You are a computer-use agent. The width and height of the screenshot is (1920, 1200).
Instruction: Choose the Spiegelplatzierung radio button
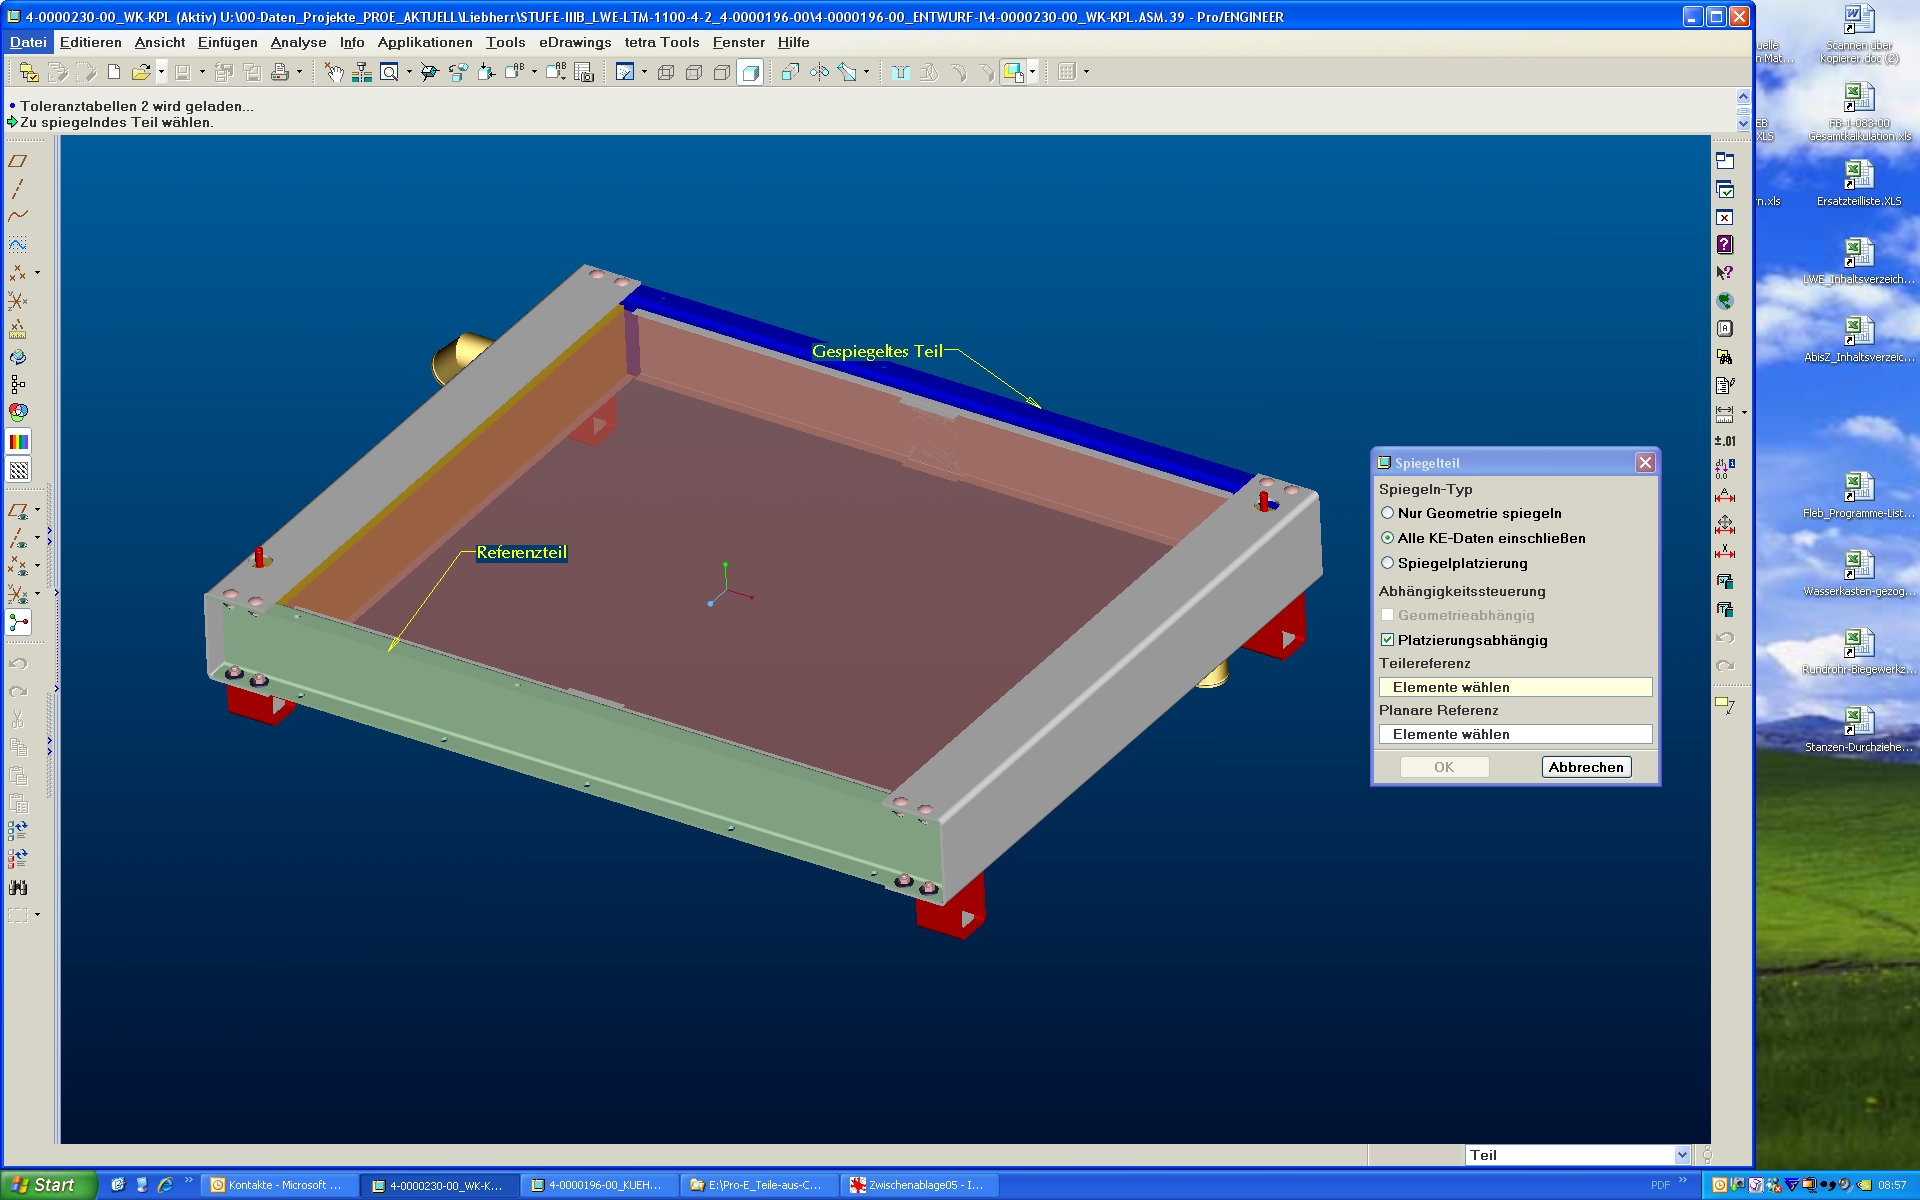1387,563
